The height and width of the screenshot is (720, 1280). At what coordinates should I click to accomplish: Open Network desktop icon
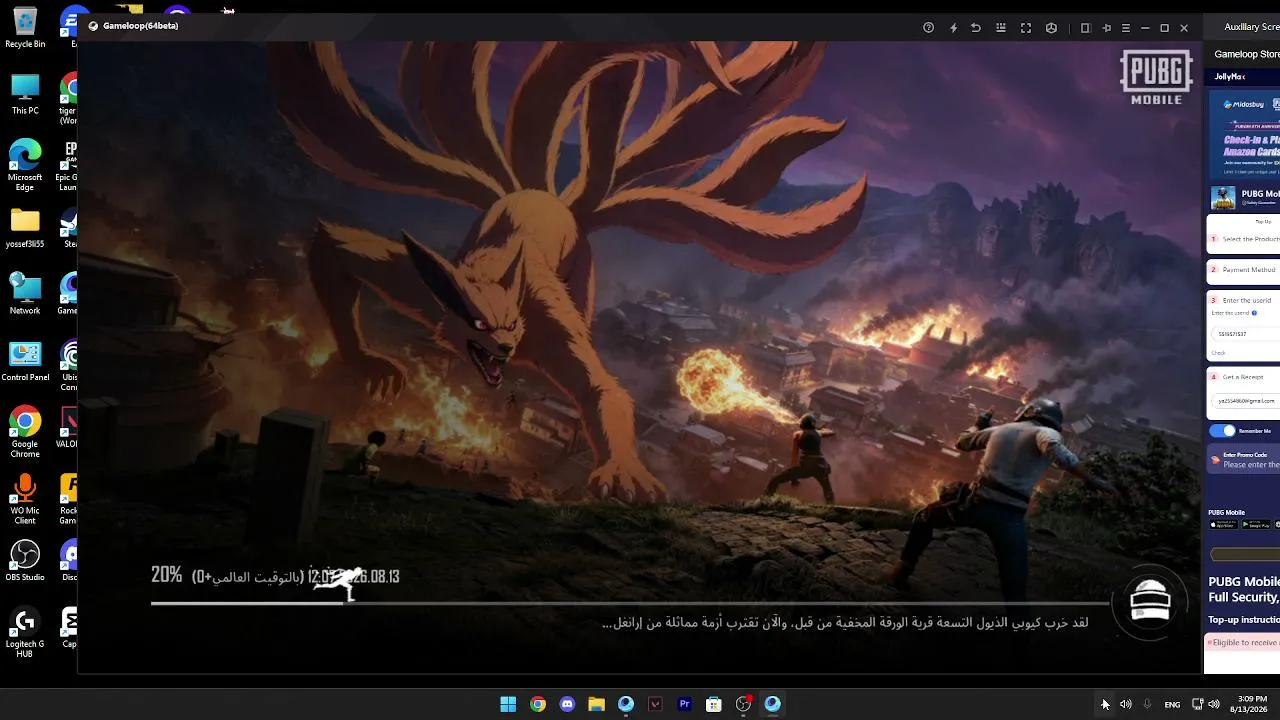point(25,294)
